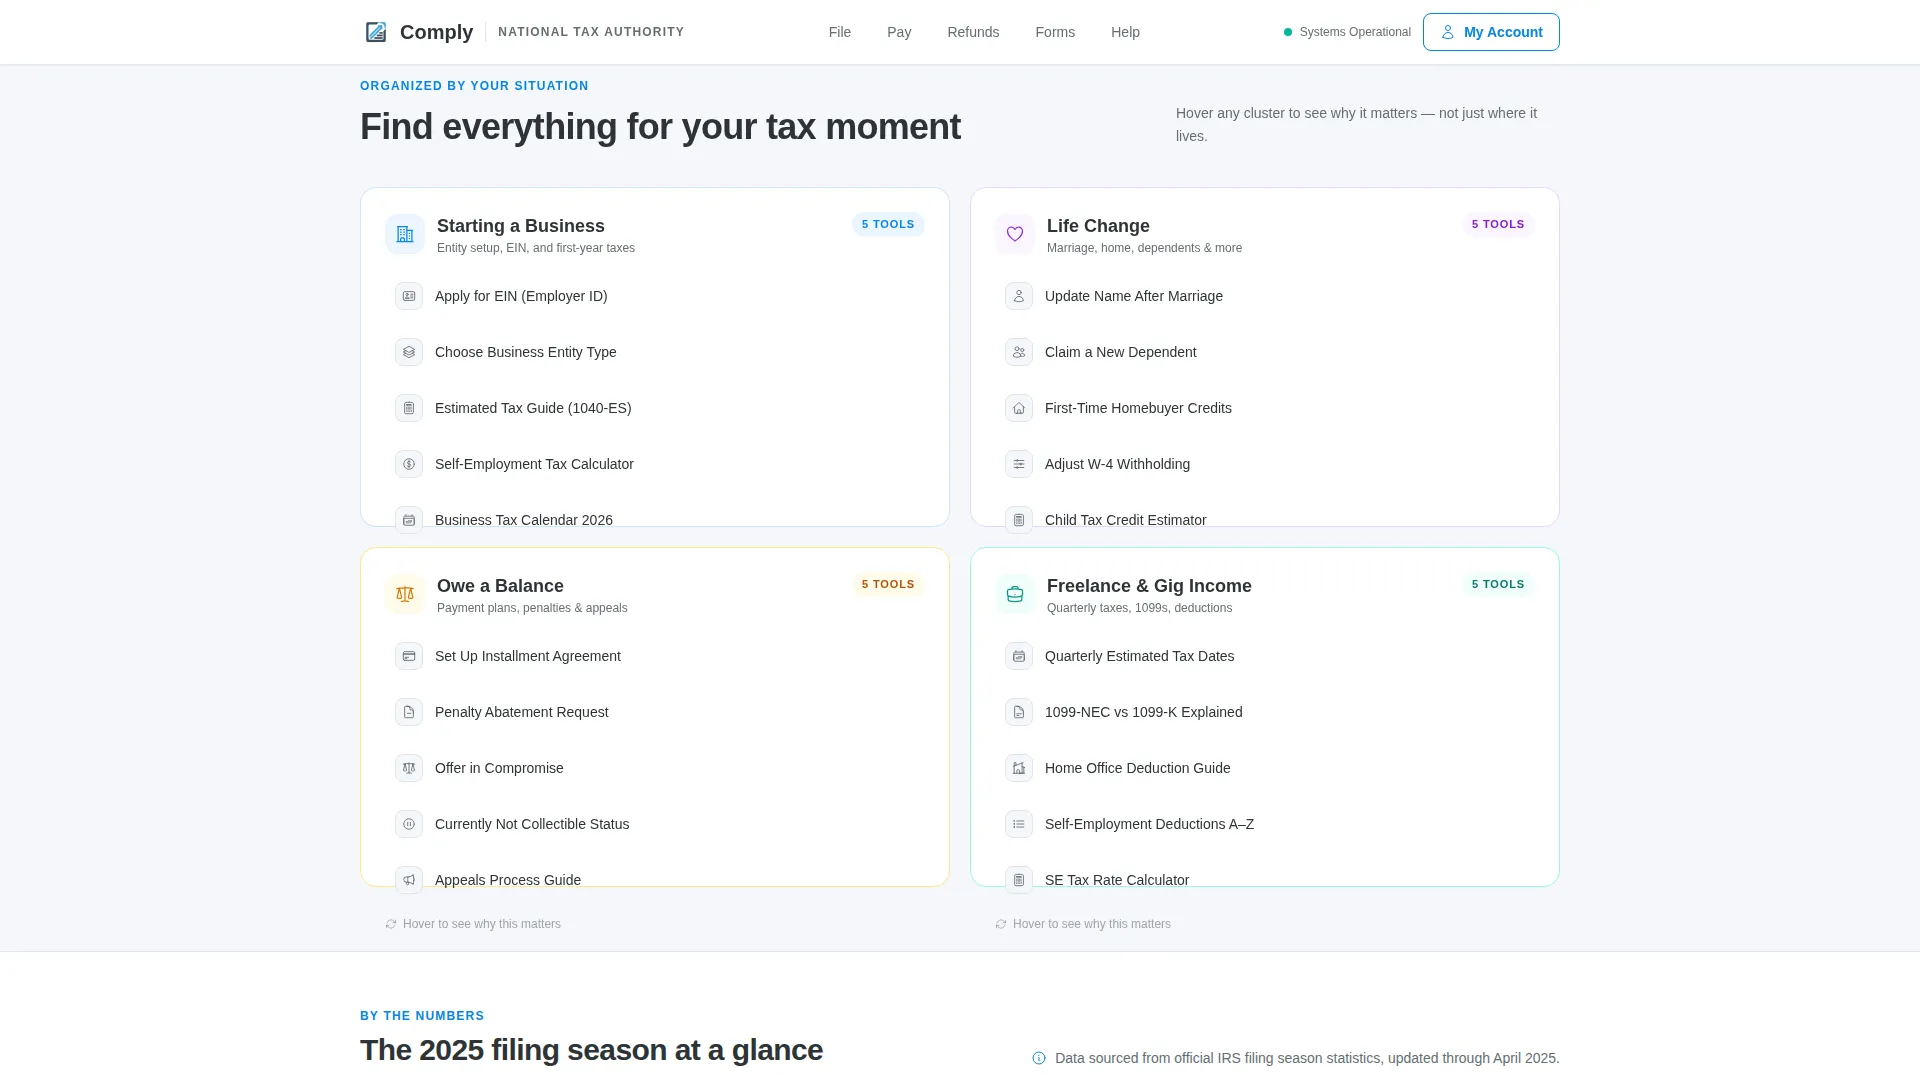Open Offer in Compromise
The height and width of the screenshot is (1080, 1920).
(x=655, y=768)
